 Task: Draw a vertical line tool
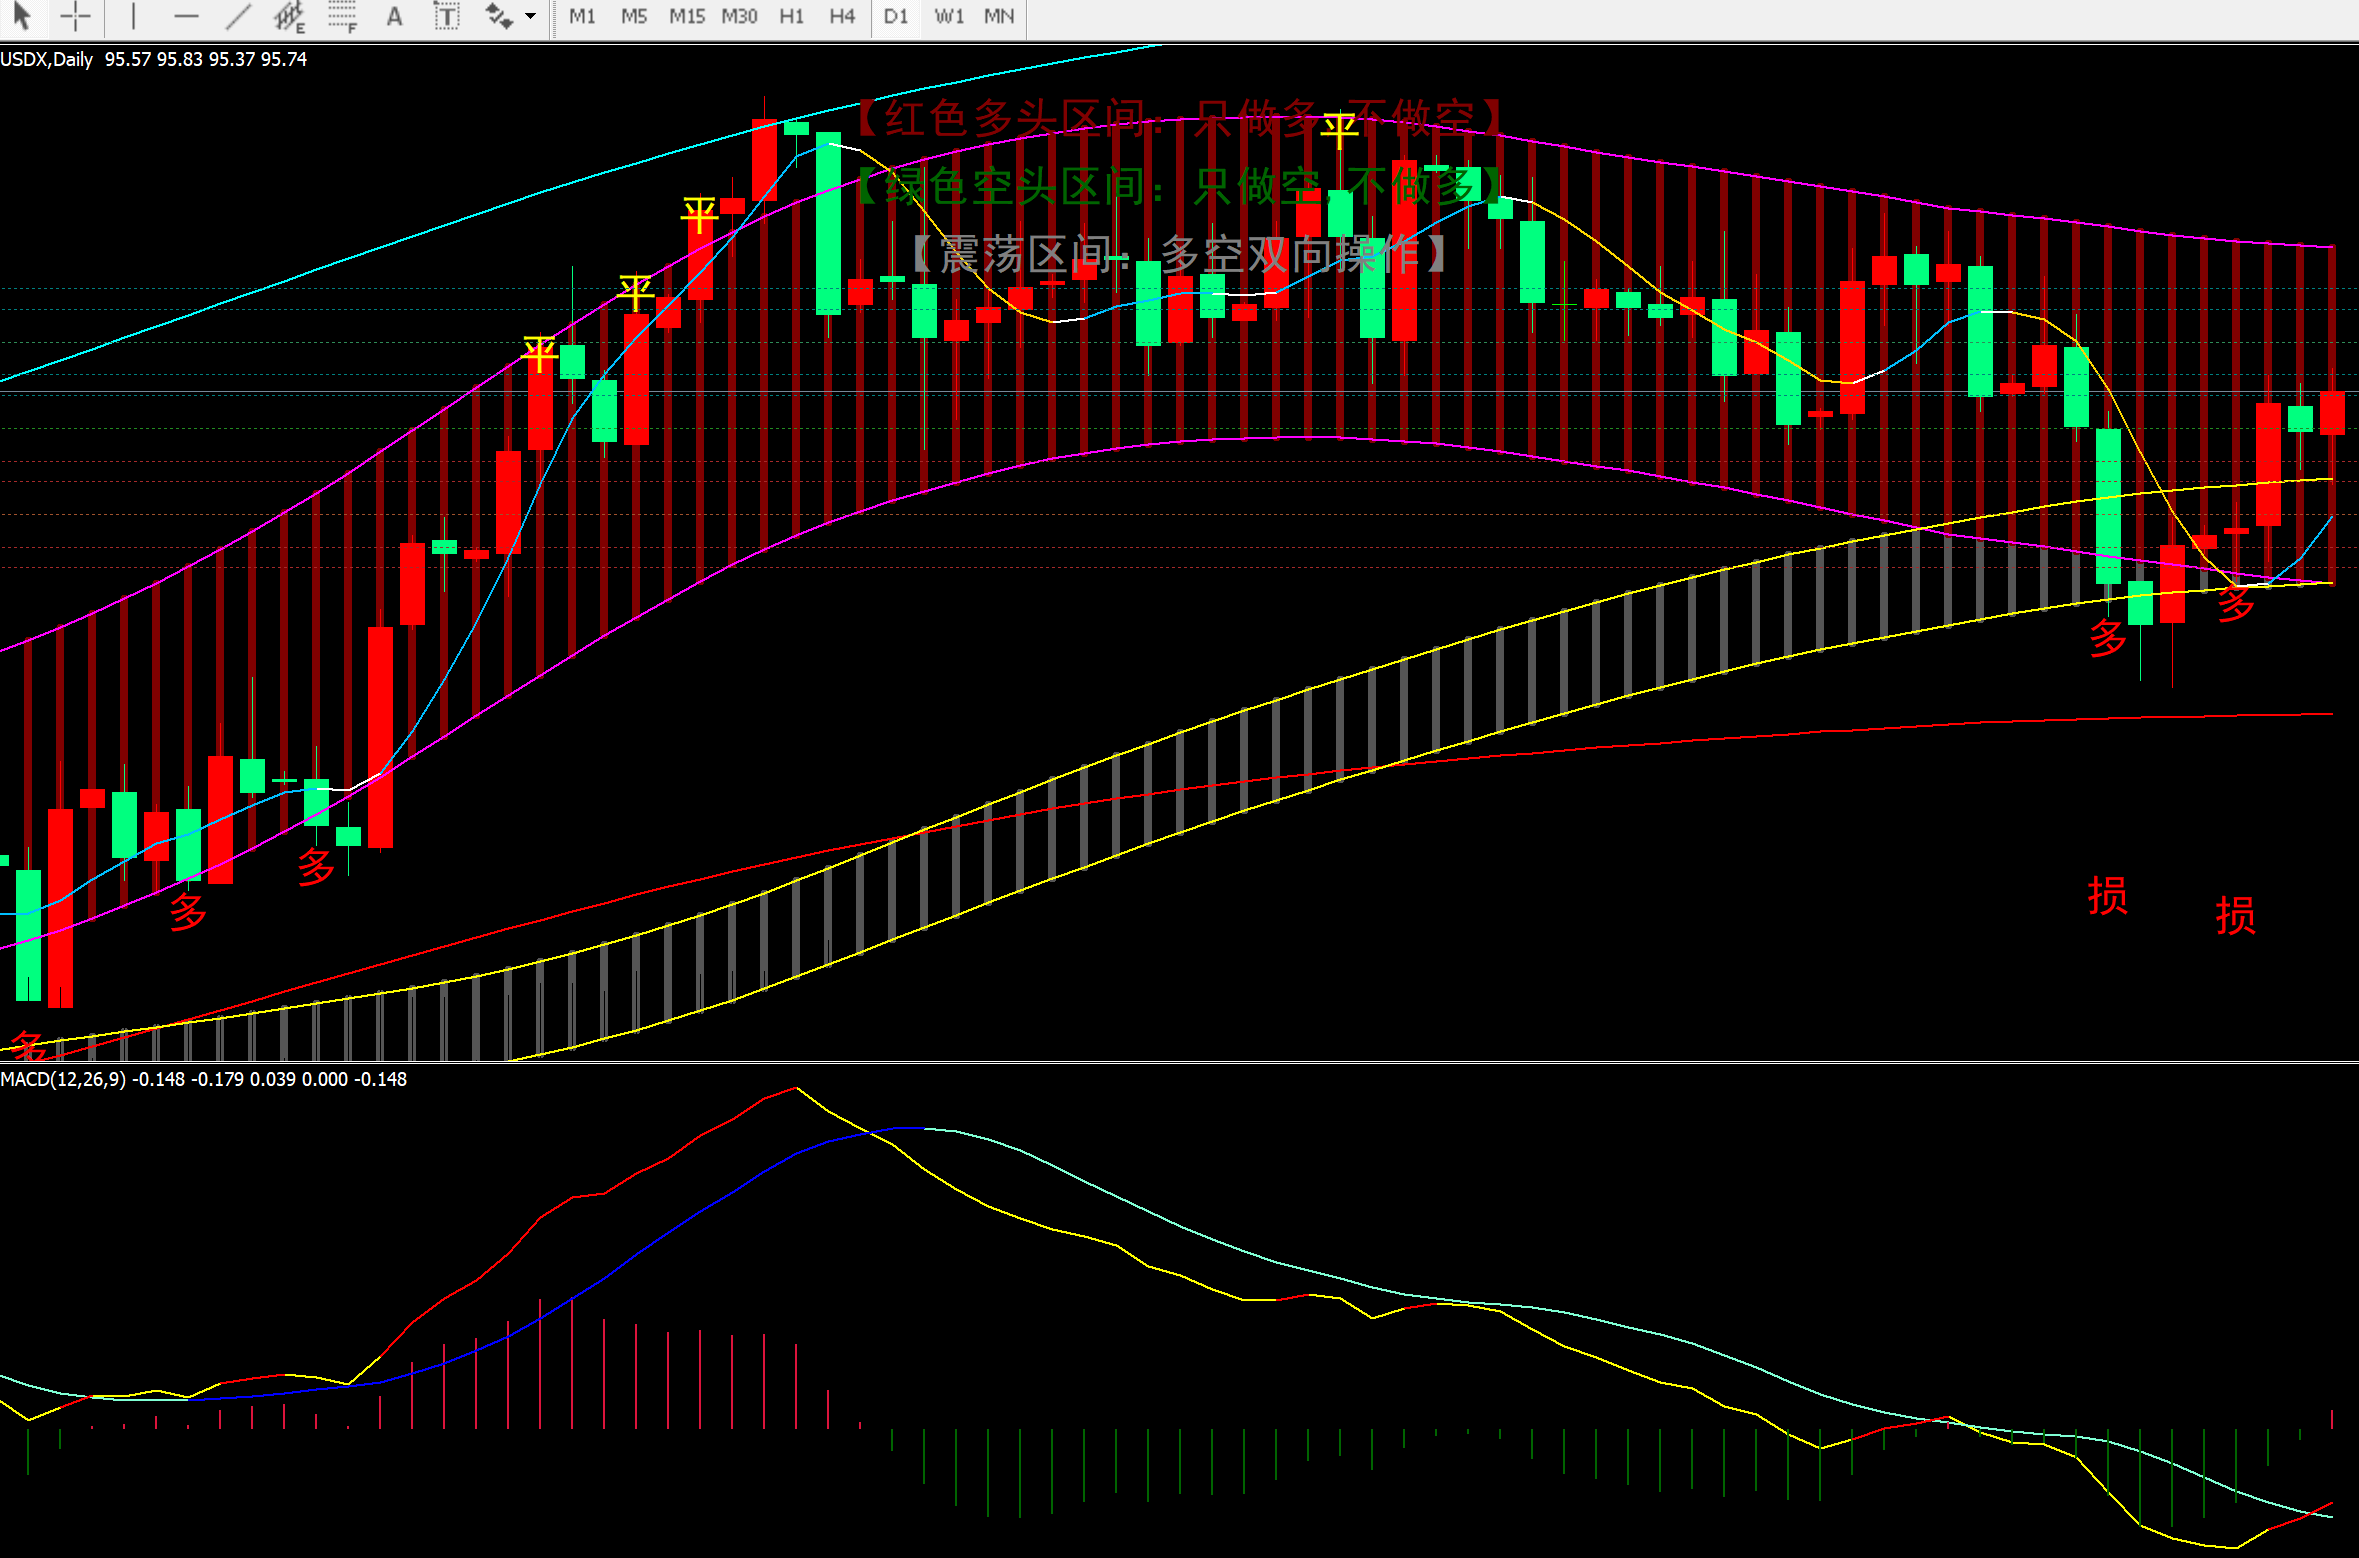133,16
